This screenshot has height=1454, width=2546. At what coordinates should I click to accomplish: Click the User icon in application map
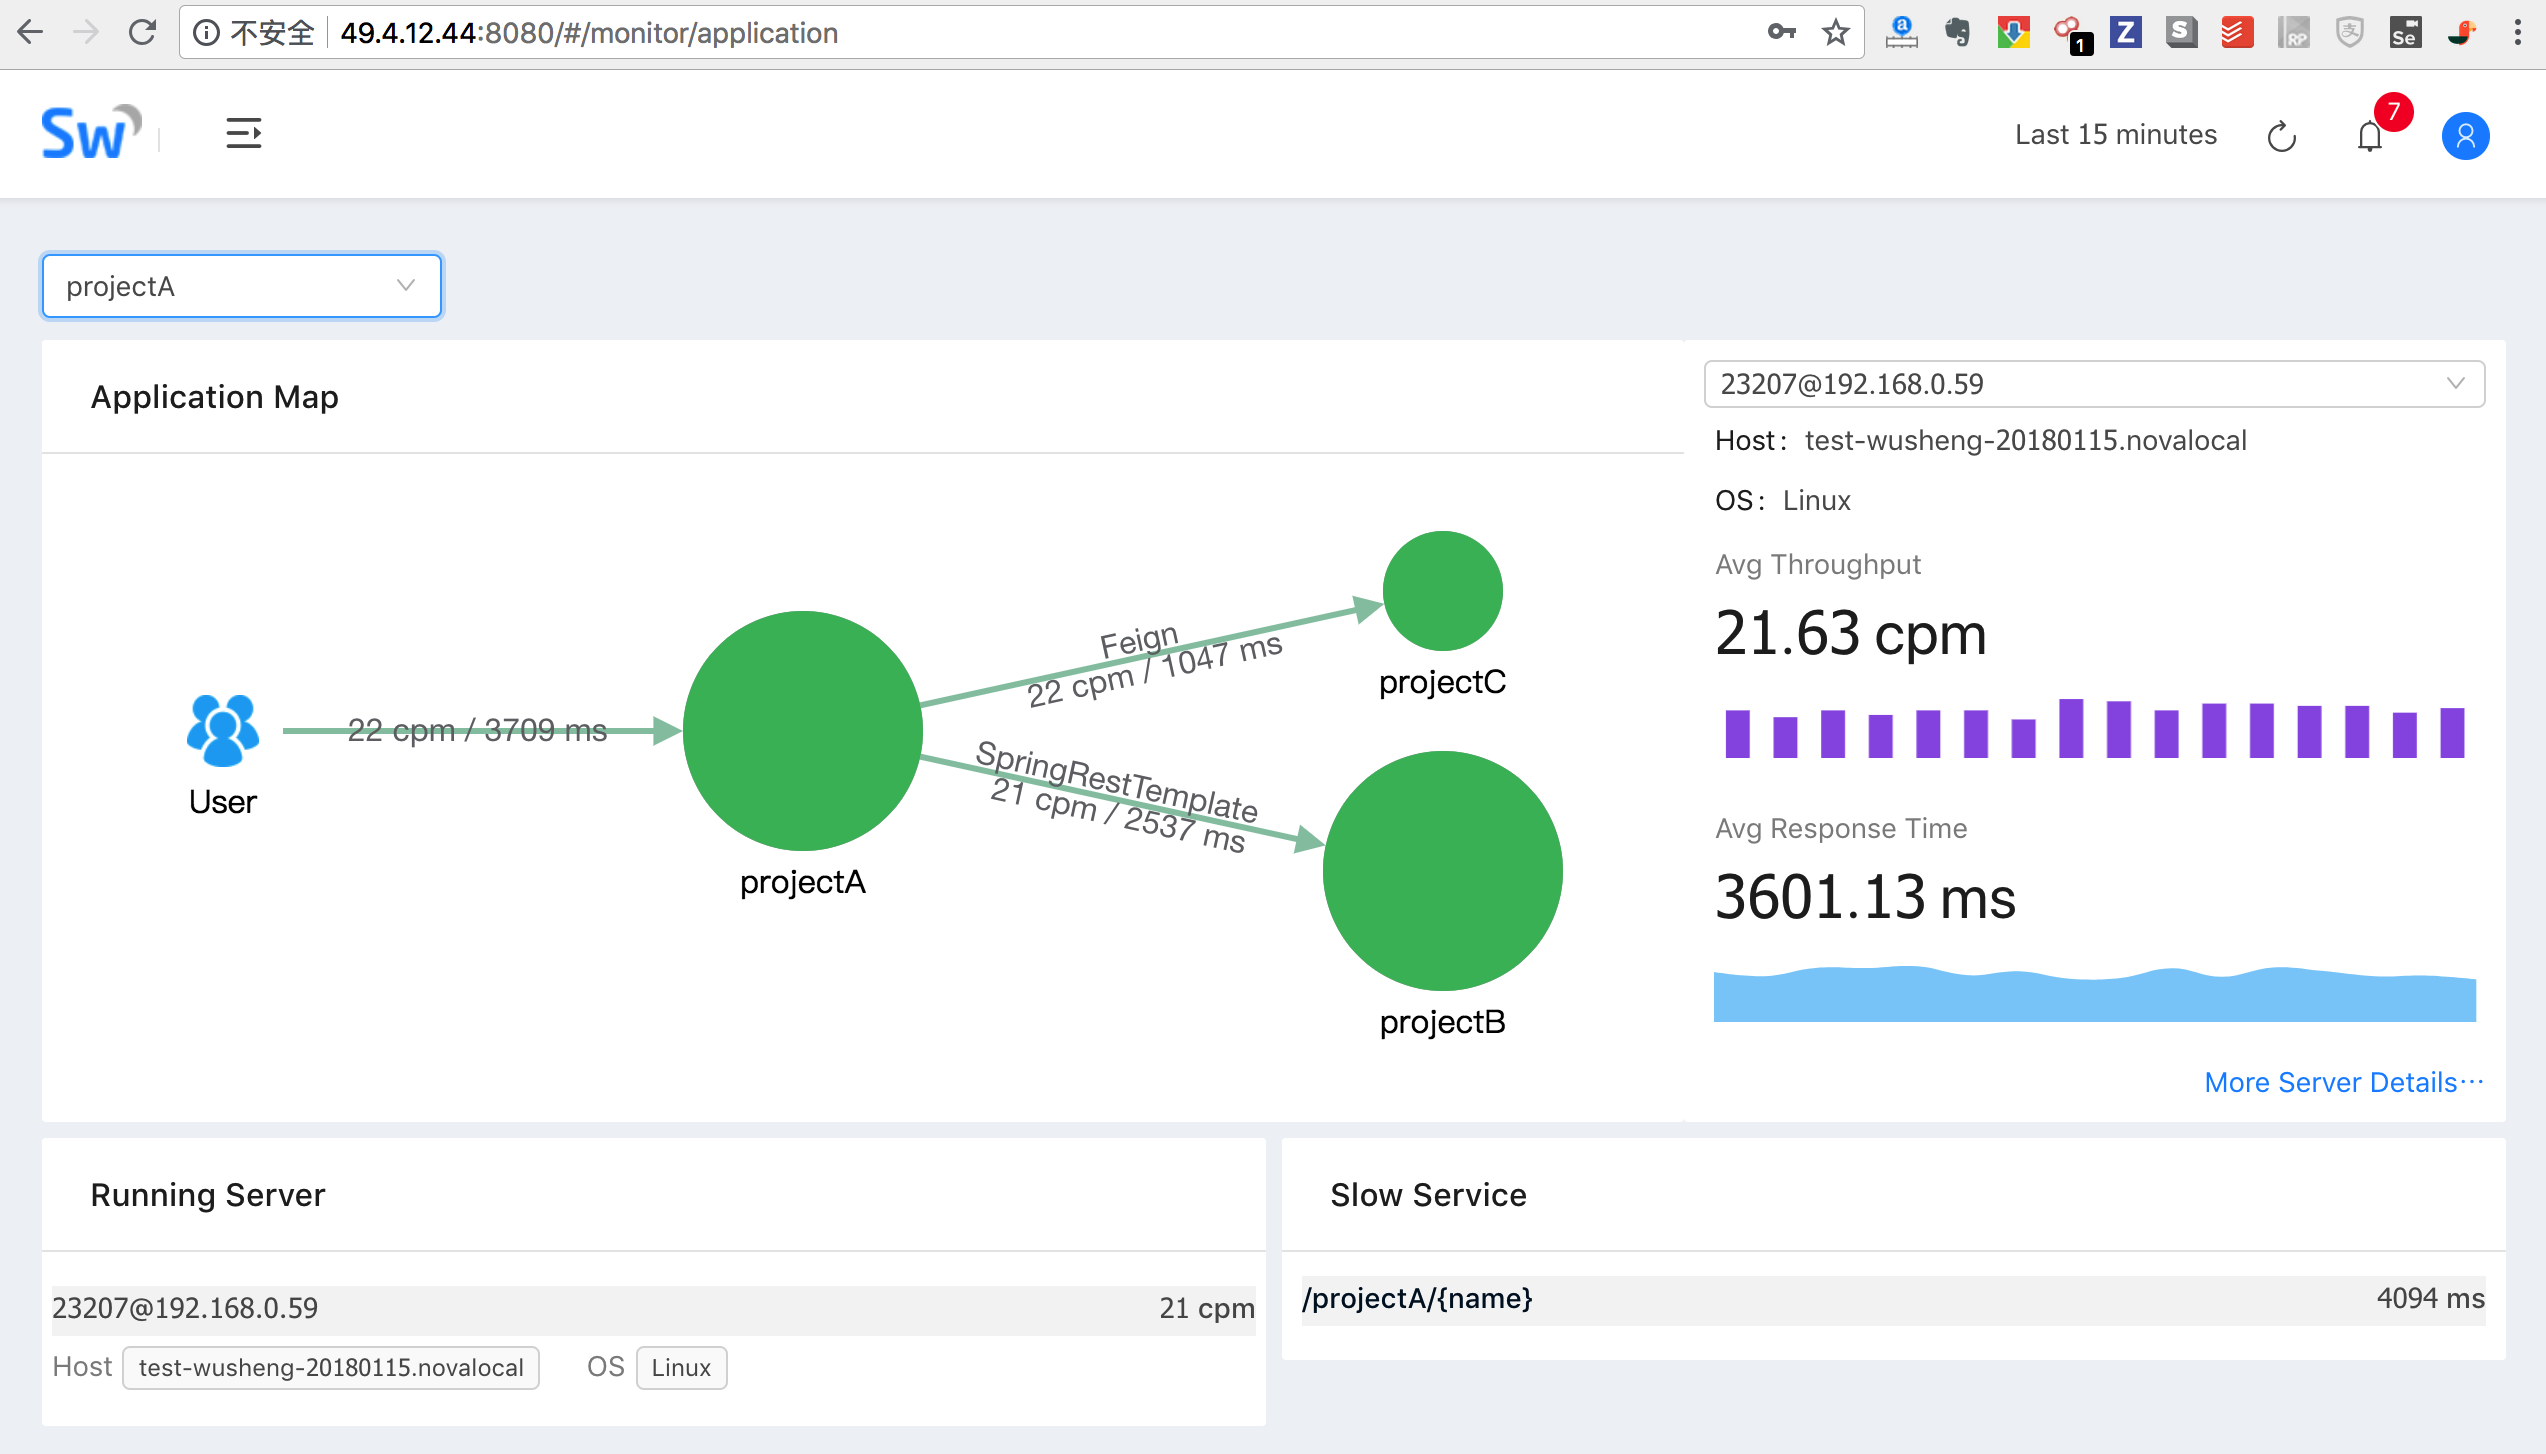[222, 731]
